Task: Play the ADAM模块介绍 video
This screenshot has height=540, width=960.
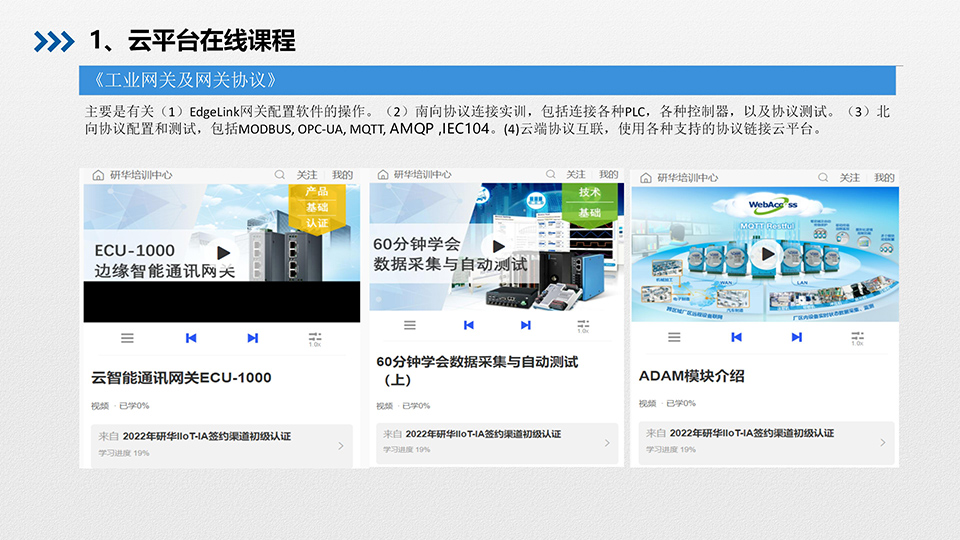Action: point(767,254)
